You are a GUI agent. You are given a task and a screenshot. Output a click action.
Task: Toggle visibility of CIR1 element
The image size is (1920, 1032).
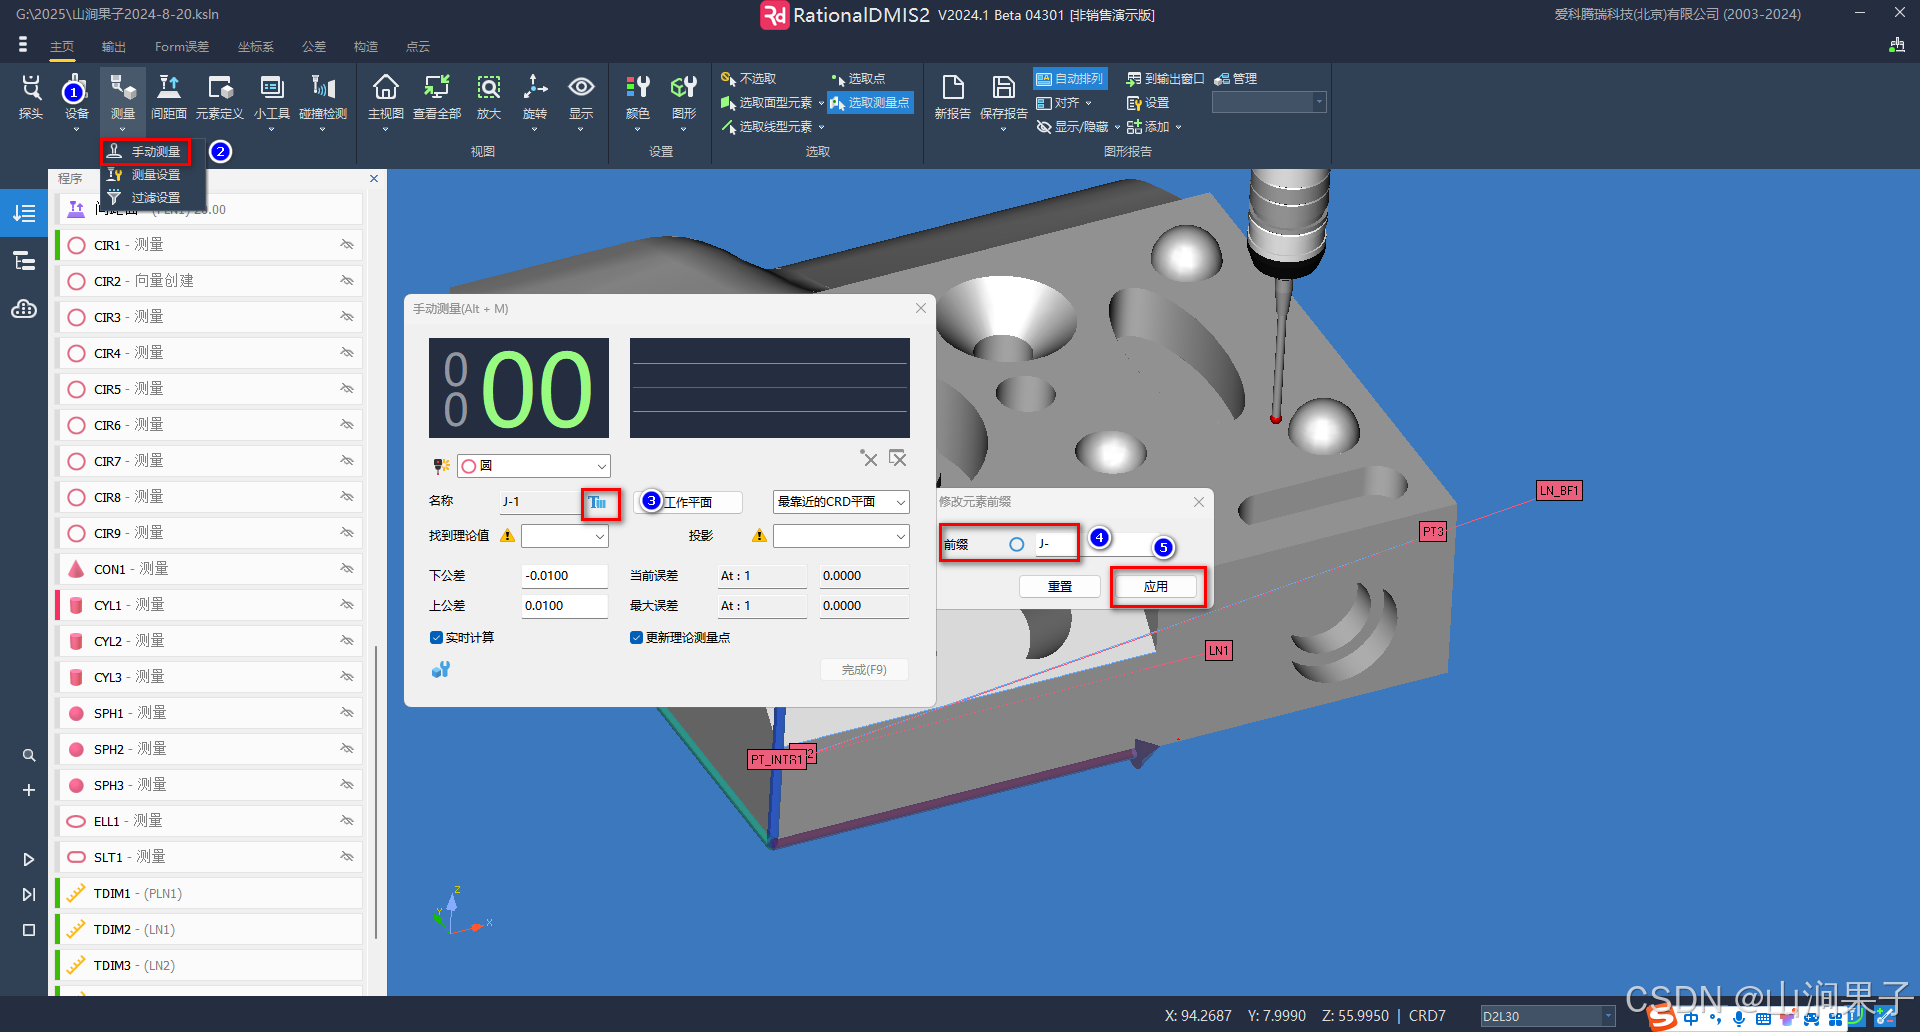click(347, 245)
